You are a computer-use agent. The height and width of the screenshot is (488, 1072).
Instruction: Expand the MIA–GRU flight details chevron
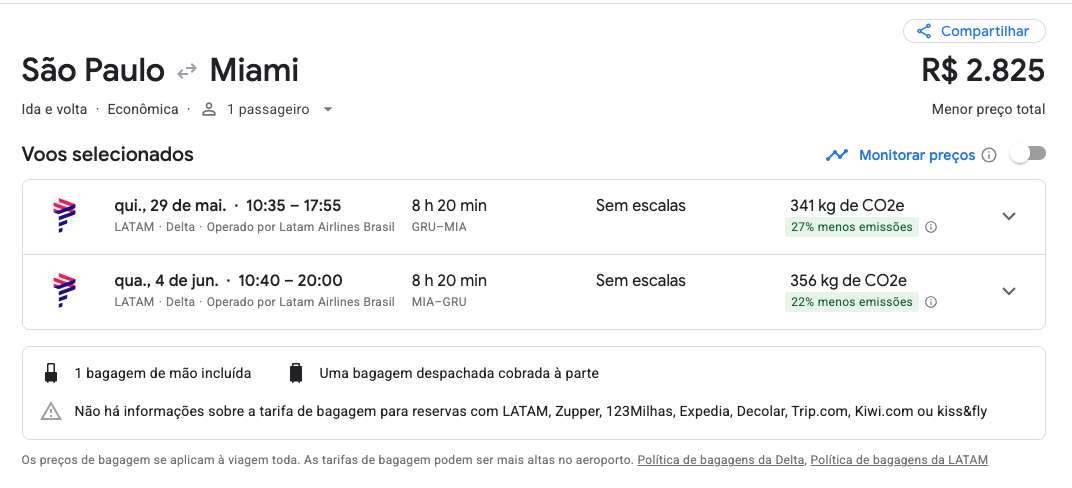click(1009, 291)
